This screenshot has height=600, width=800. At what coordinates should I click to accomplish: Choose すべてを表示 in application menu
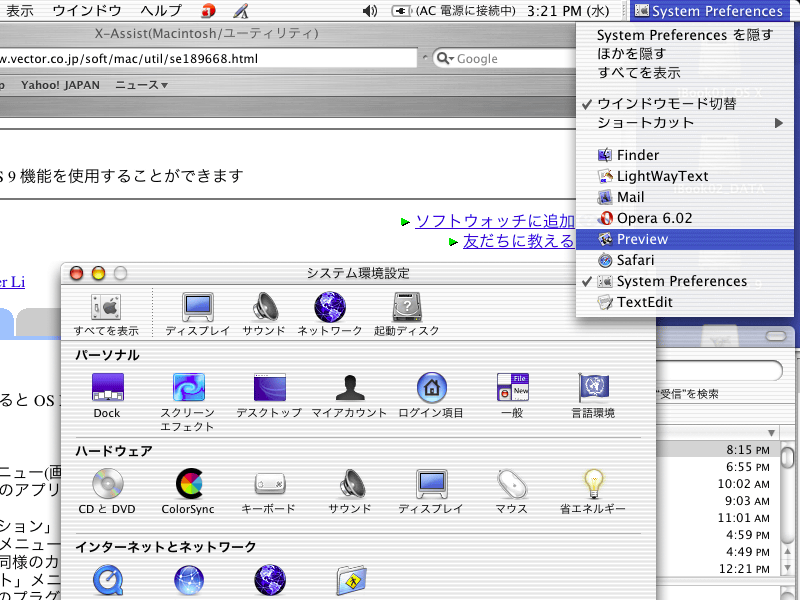pos(685,73)
